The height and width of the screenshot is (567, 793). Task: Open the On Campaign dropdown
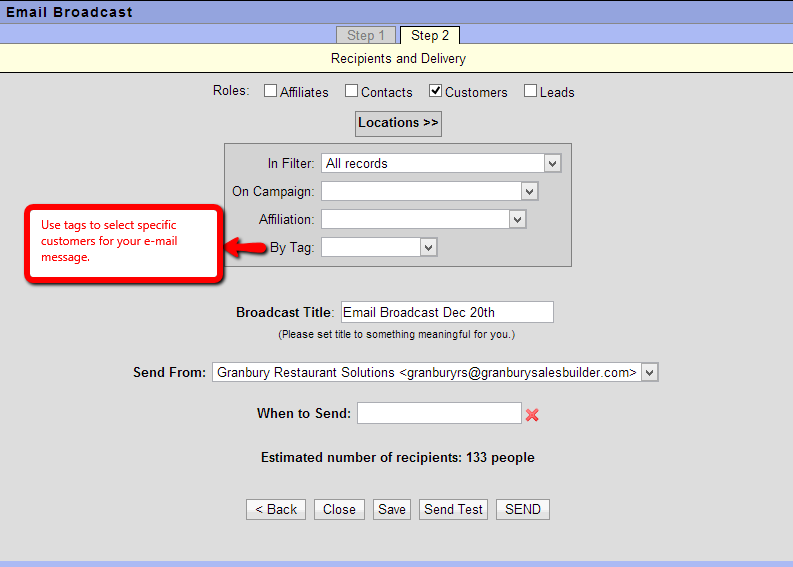coord(429,191)
